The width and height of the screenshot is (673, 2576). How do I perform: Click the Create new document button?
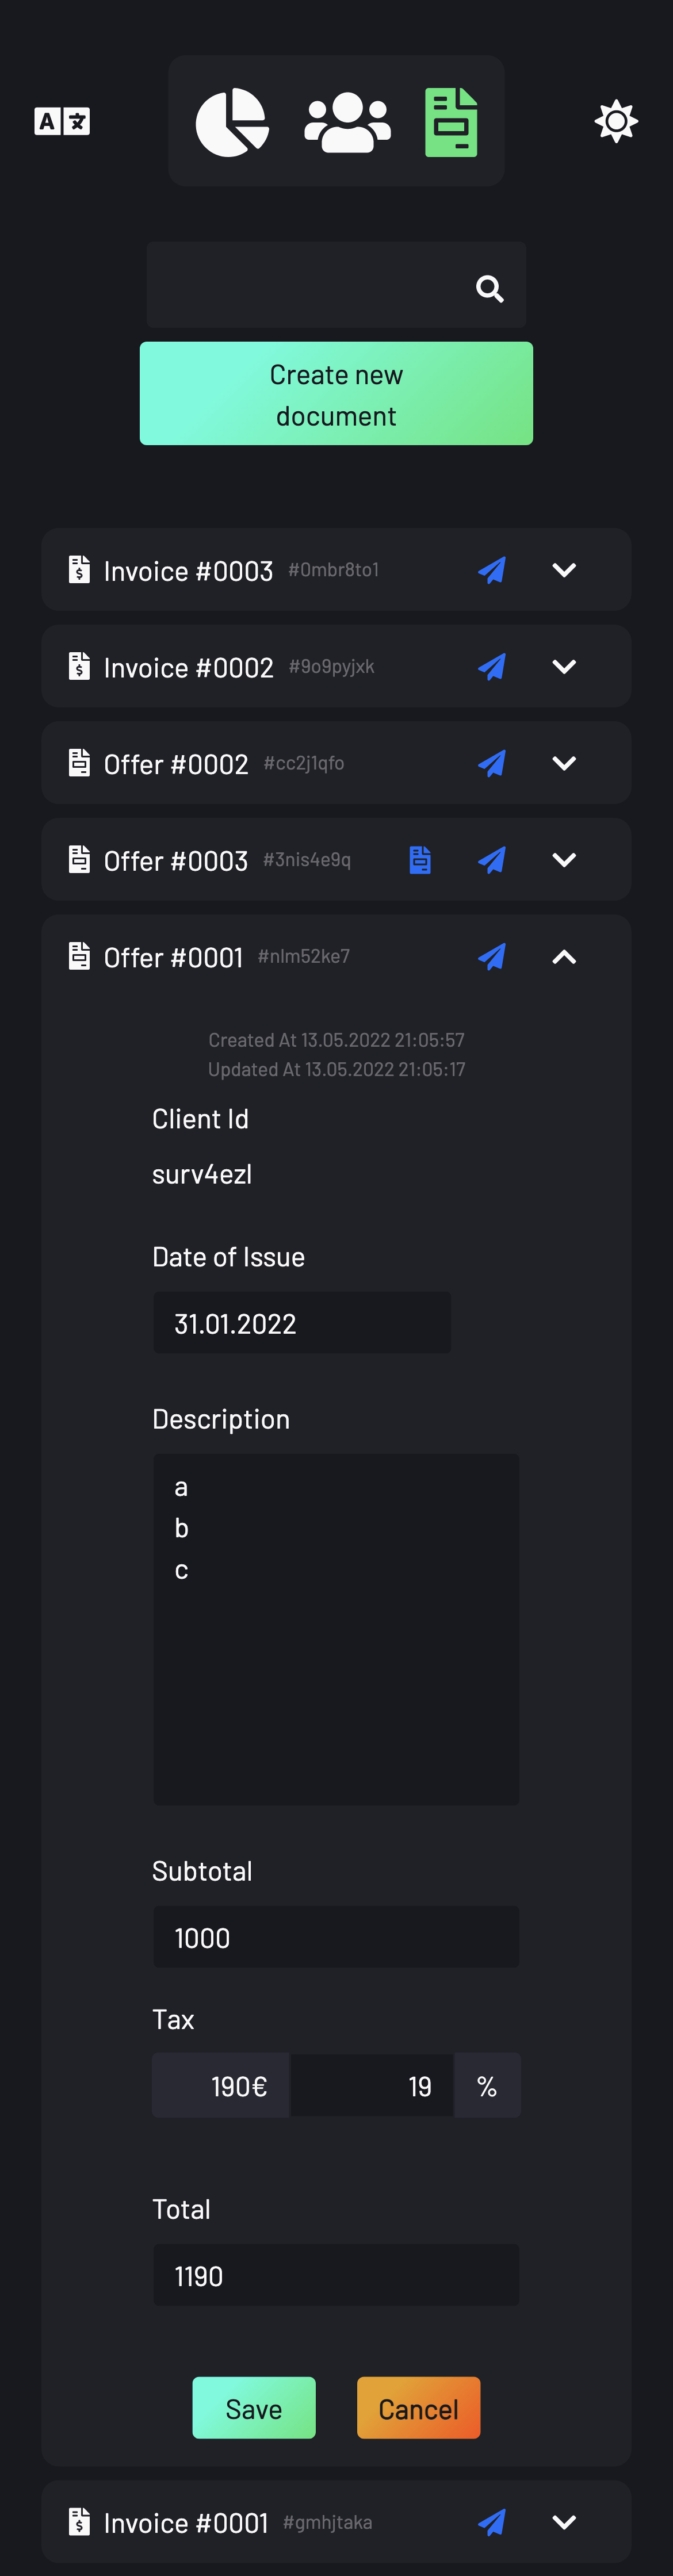pyautogui.click(x=336, y=393)
